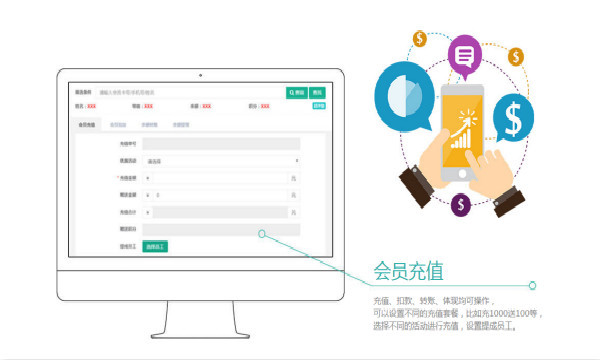Open the second tab next to 会员充值
Screen dimensions: 600x360
118,125
